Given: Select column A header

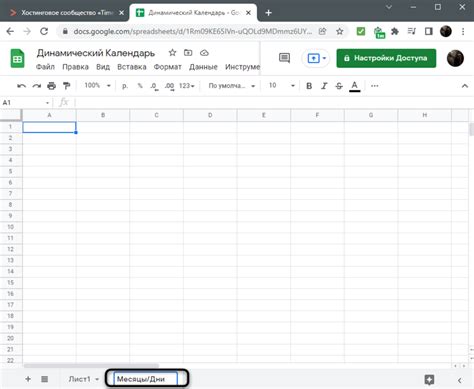Looking at the screenshot, I should click(49, 115).
